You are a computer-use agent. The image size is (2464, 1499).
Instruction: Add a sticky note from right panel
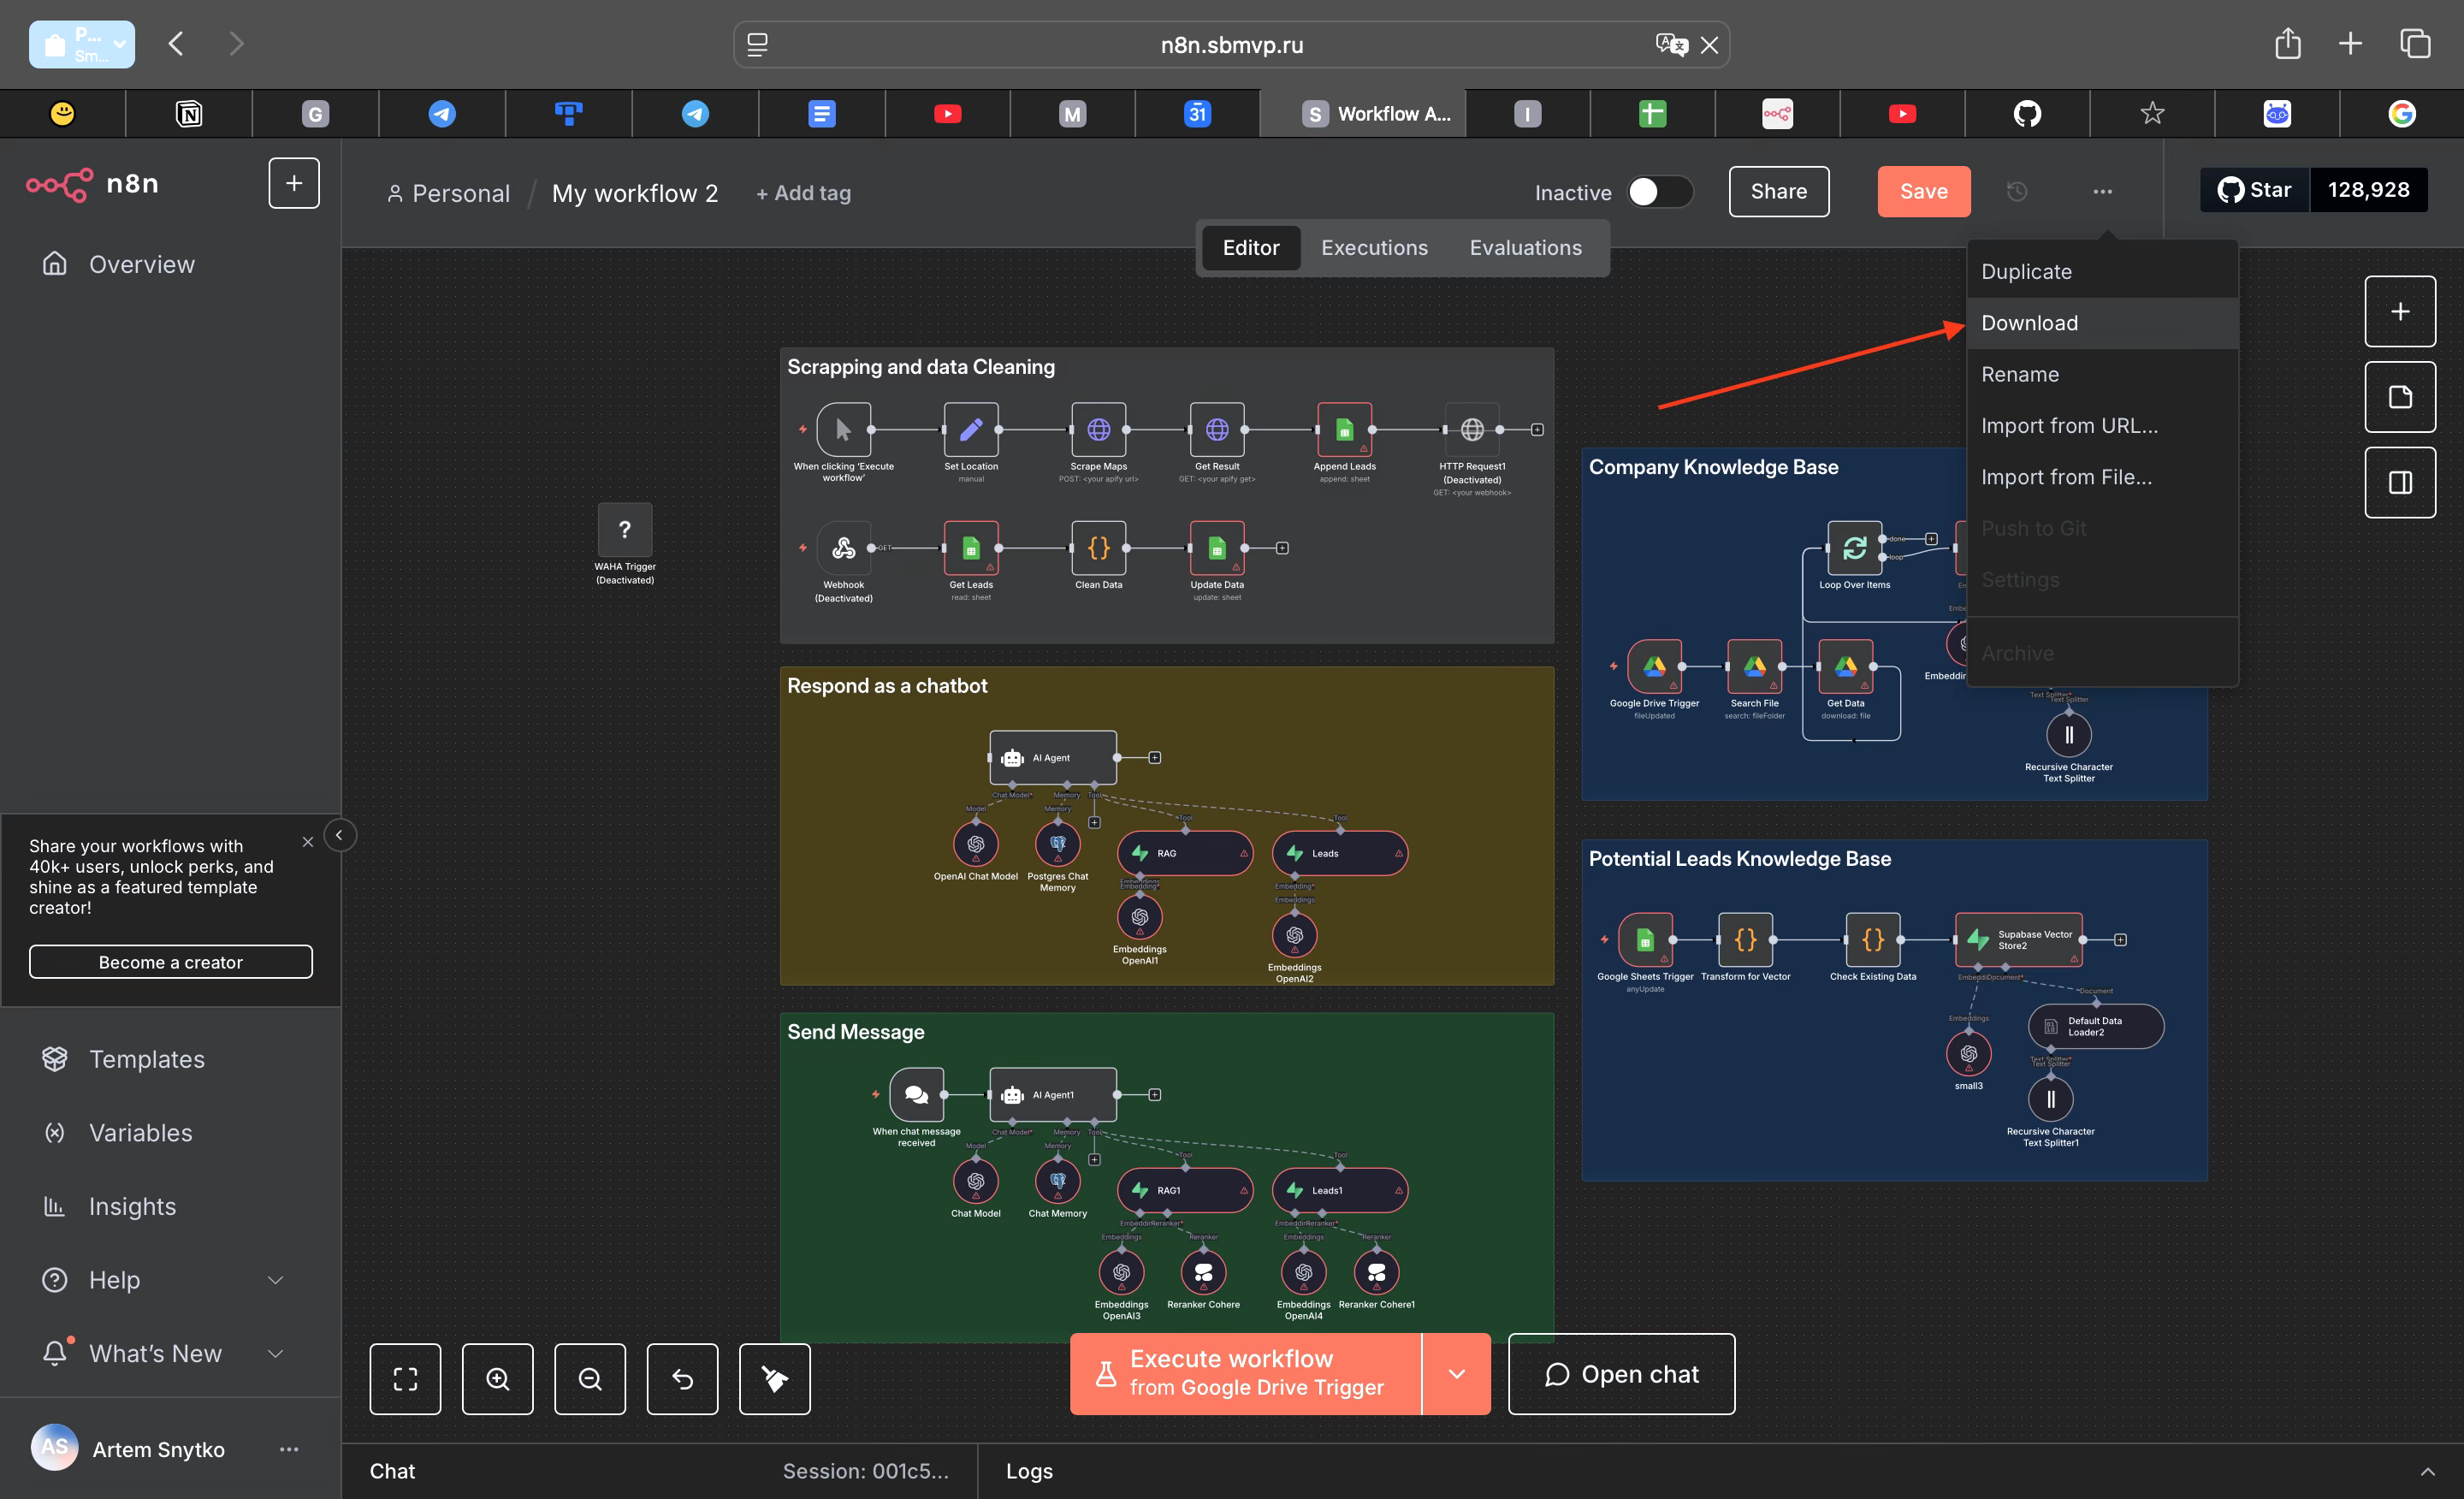2399,397
